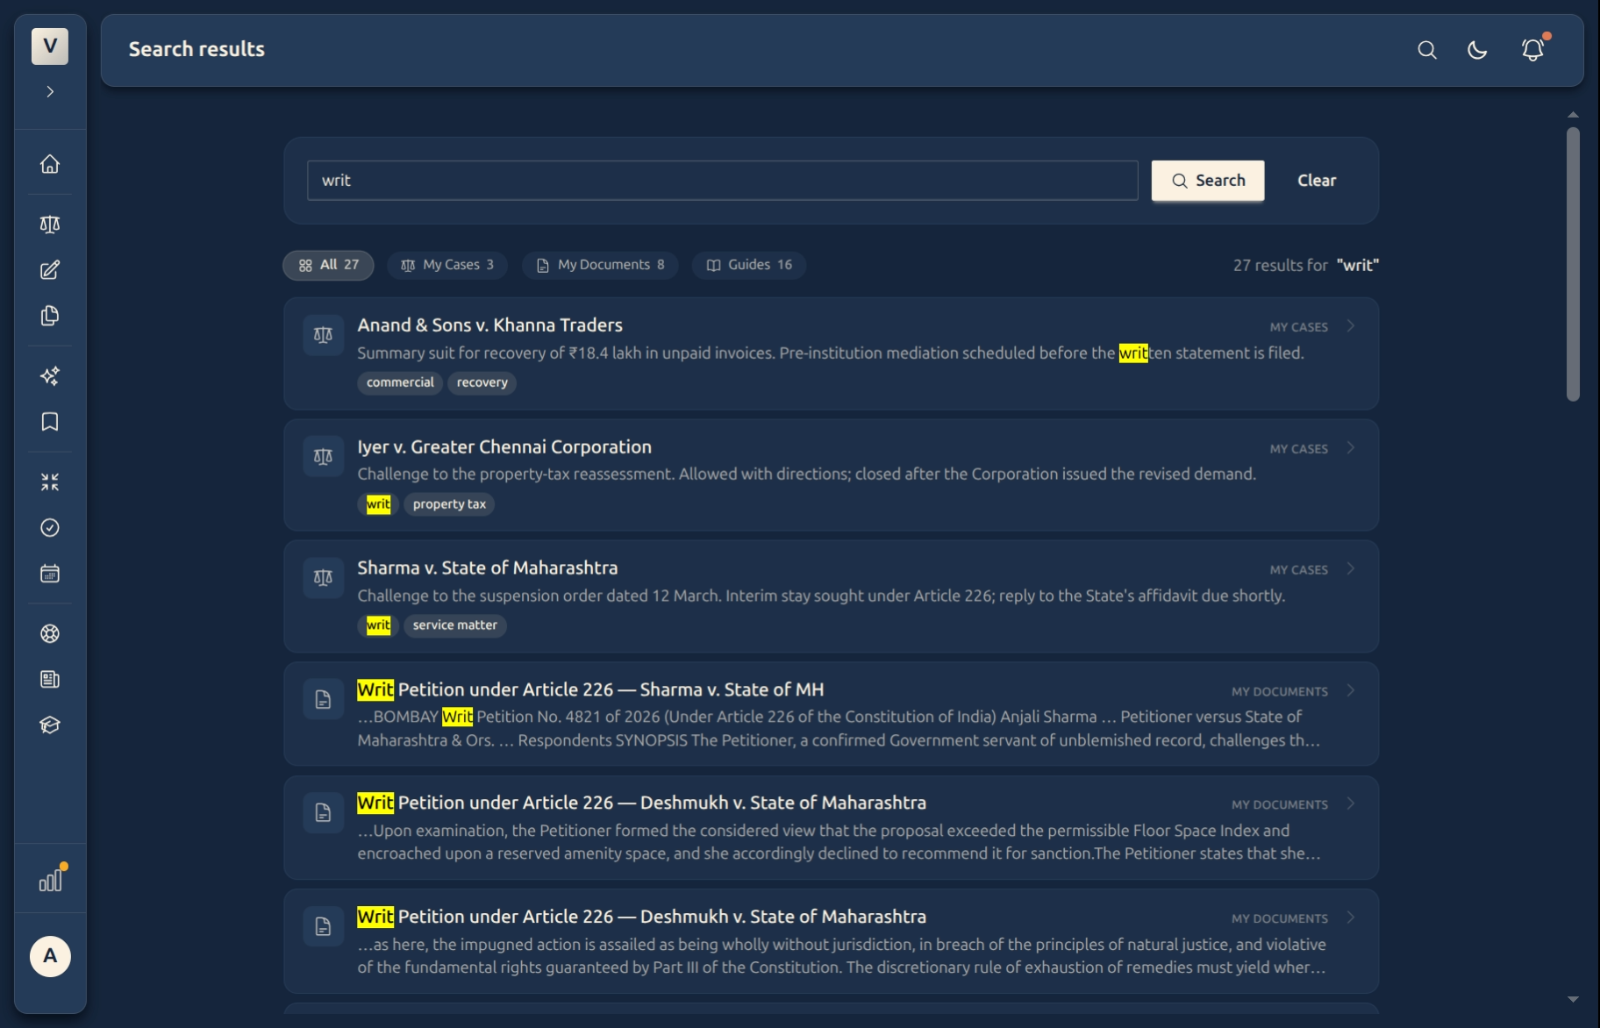Click the chevron on the Sharma v. State of MH document
Screen dimensions: 1600x1028
tap(1351, 691)
